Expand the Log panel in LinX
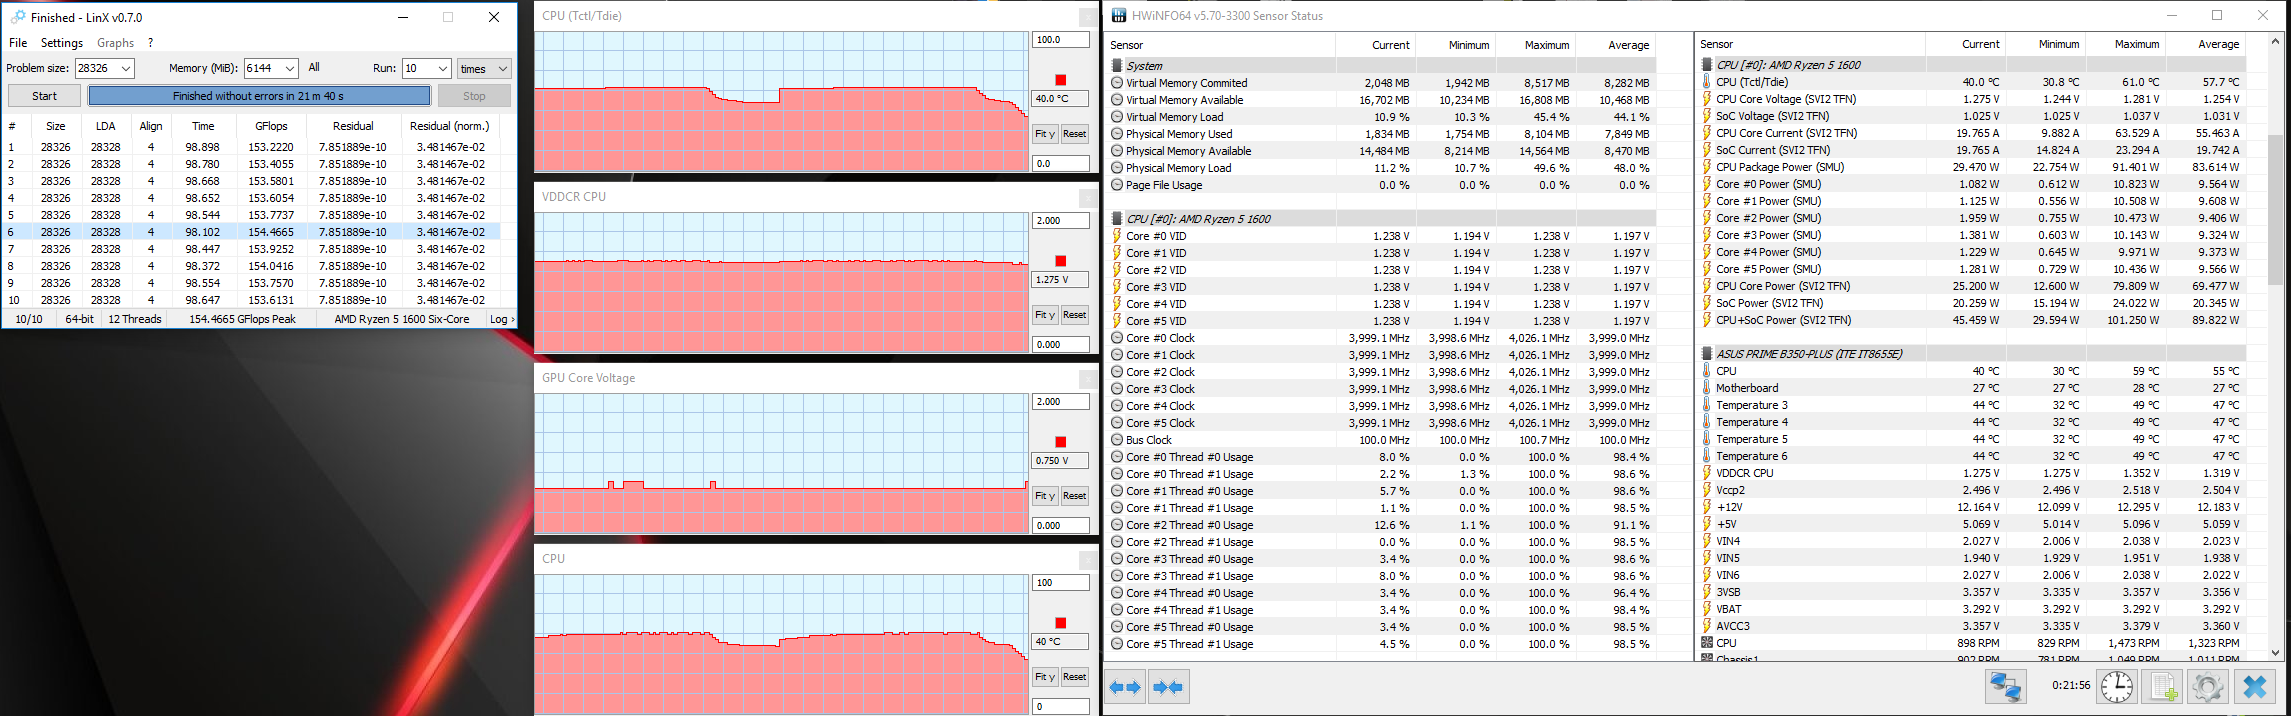This screenshot has width=2291, height=716. 502,319
